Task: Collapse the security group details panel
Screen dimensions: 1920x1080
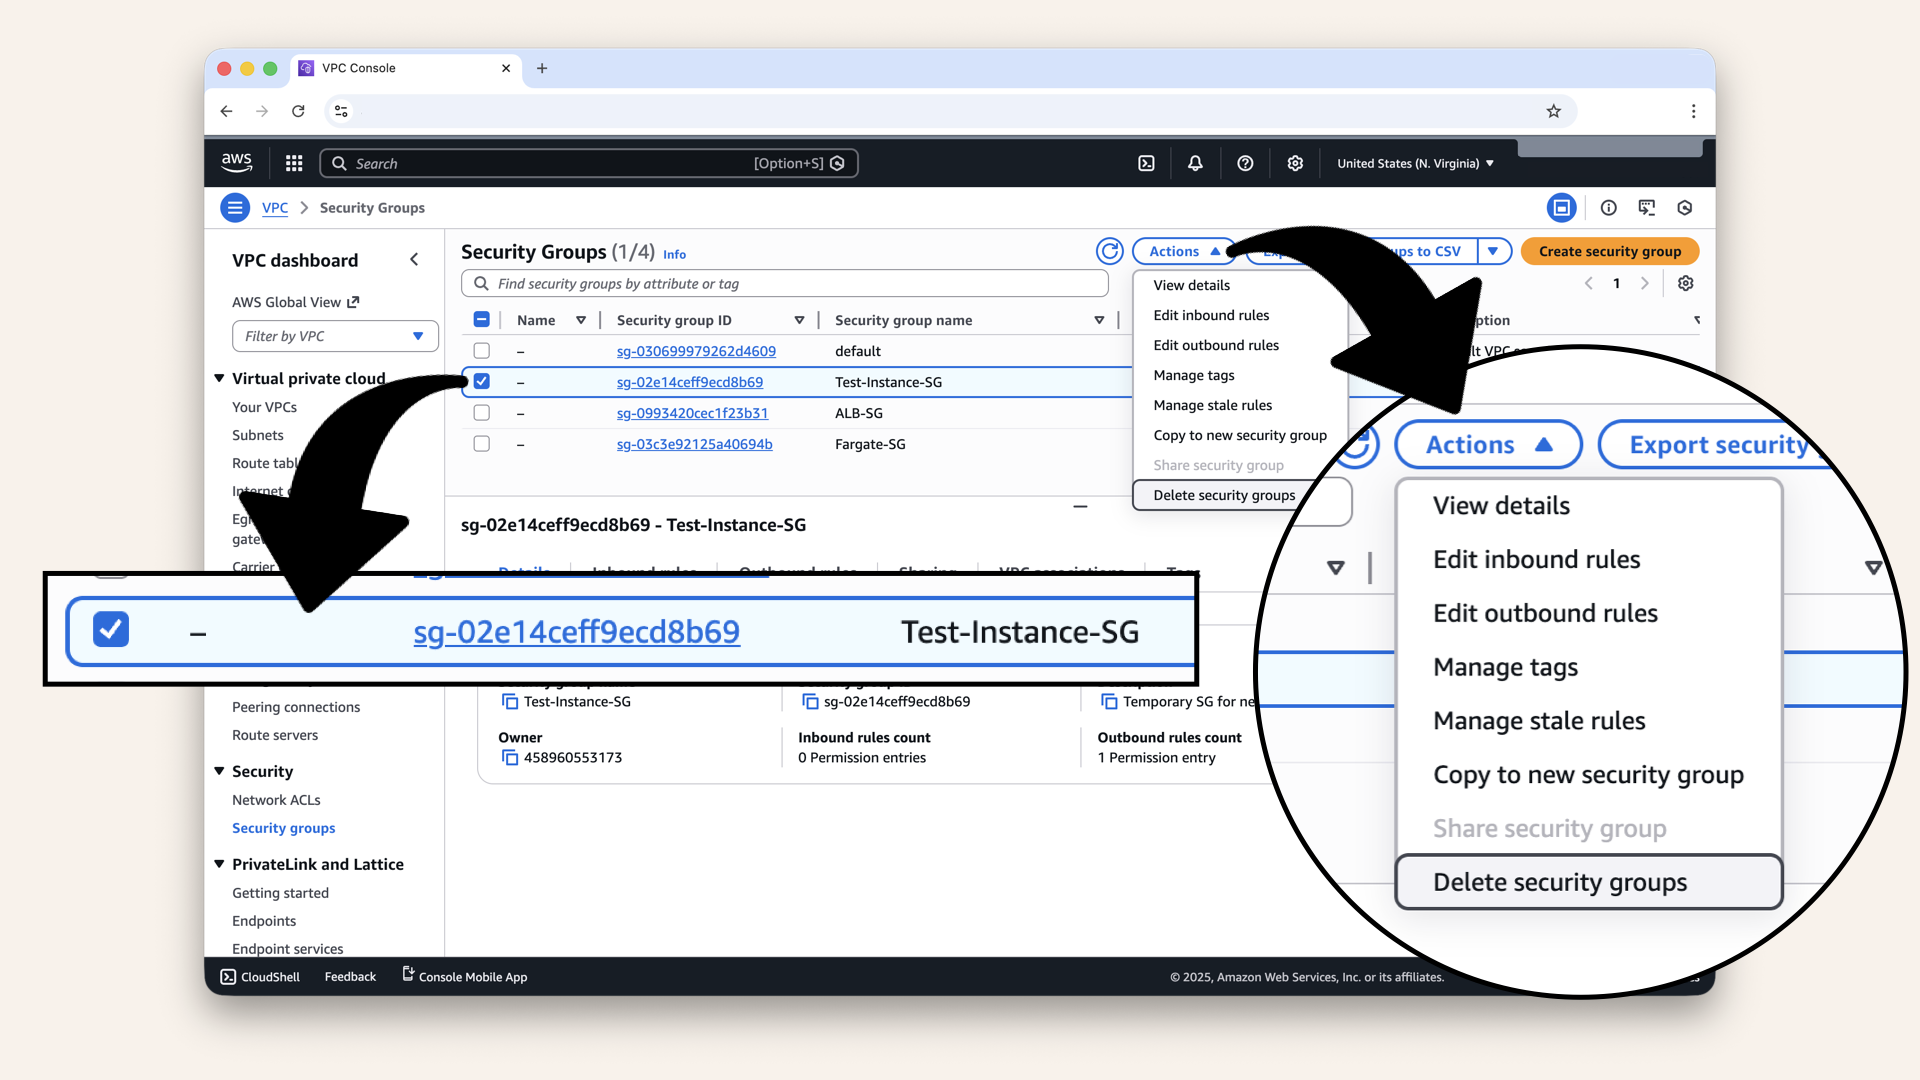Action: point(1080,507)
